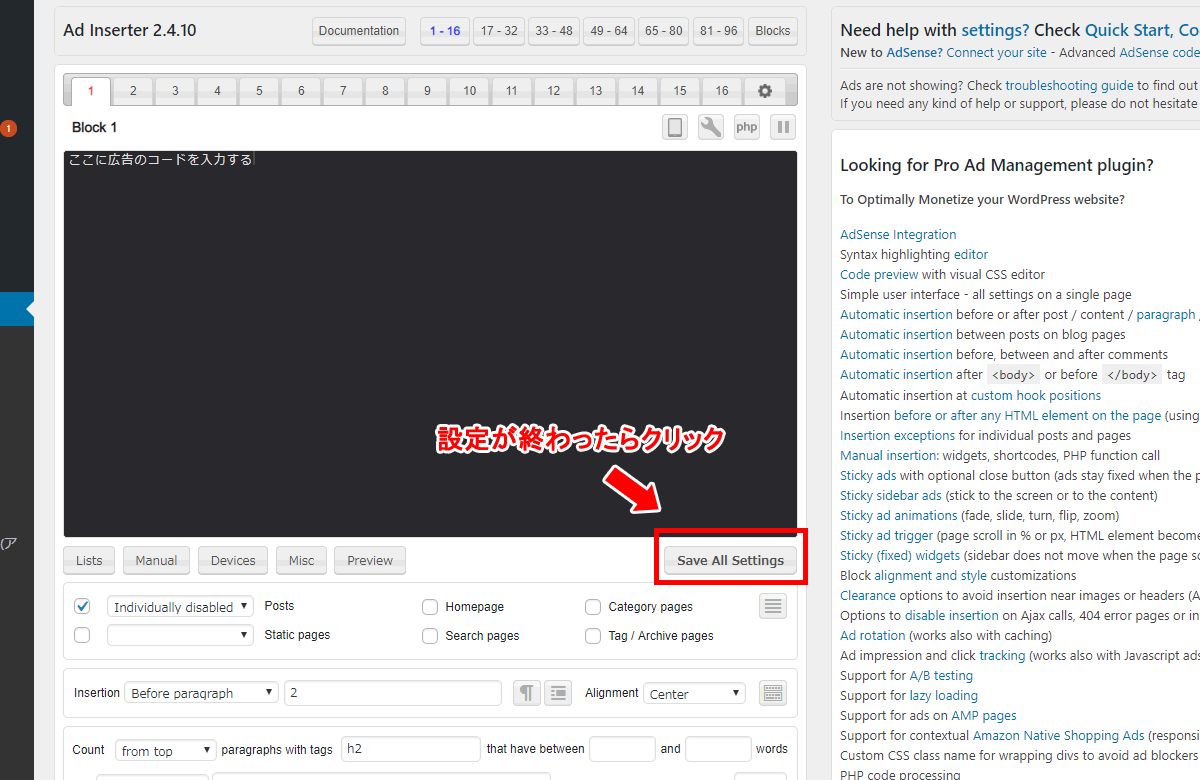This screenshot has width=1200, height=780.
Task: Open the wrench tools icon
Action: (x=711, y=127)
